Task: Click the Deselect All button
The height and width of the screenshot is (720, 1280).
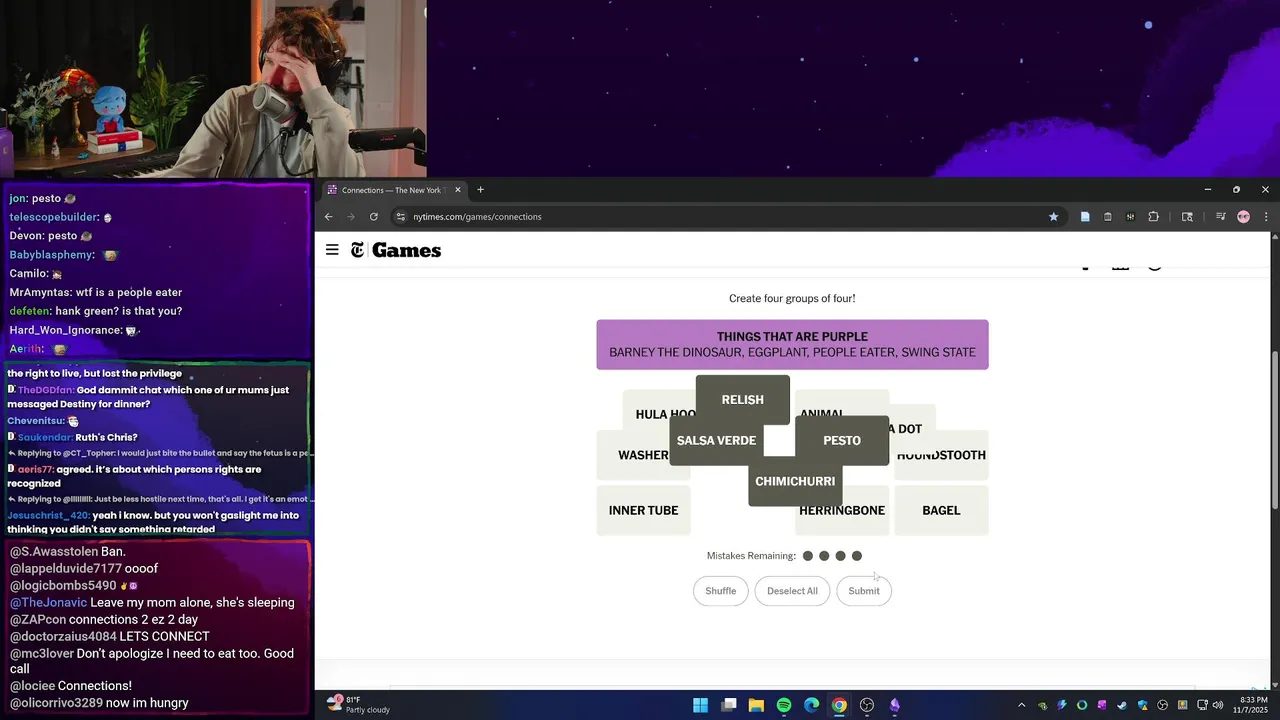Action: pos(792,591)
